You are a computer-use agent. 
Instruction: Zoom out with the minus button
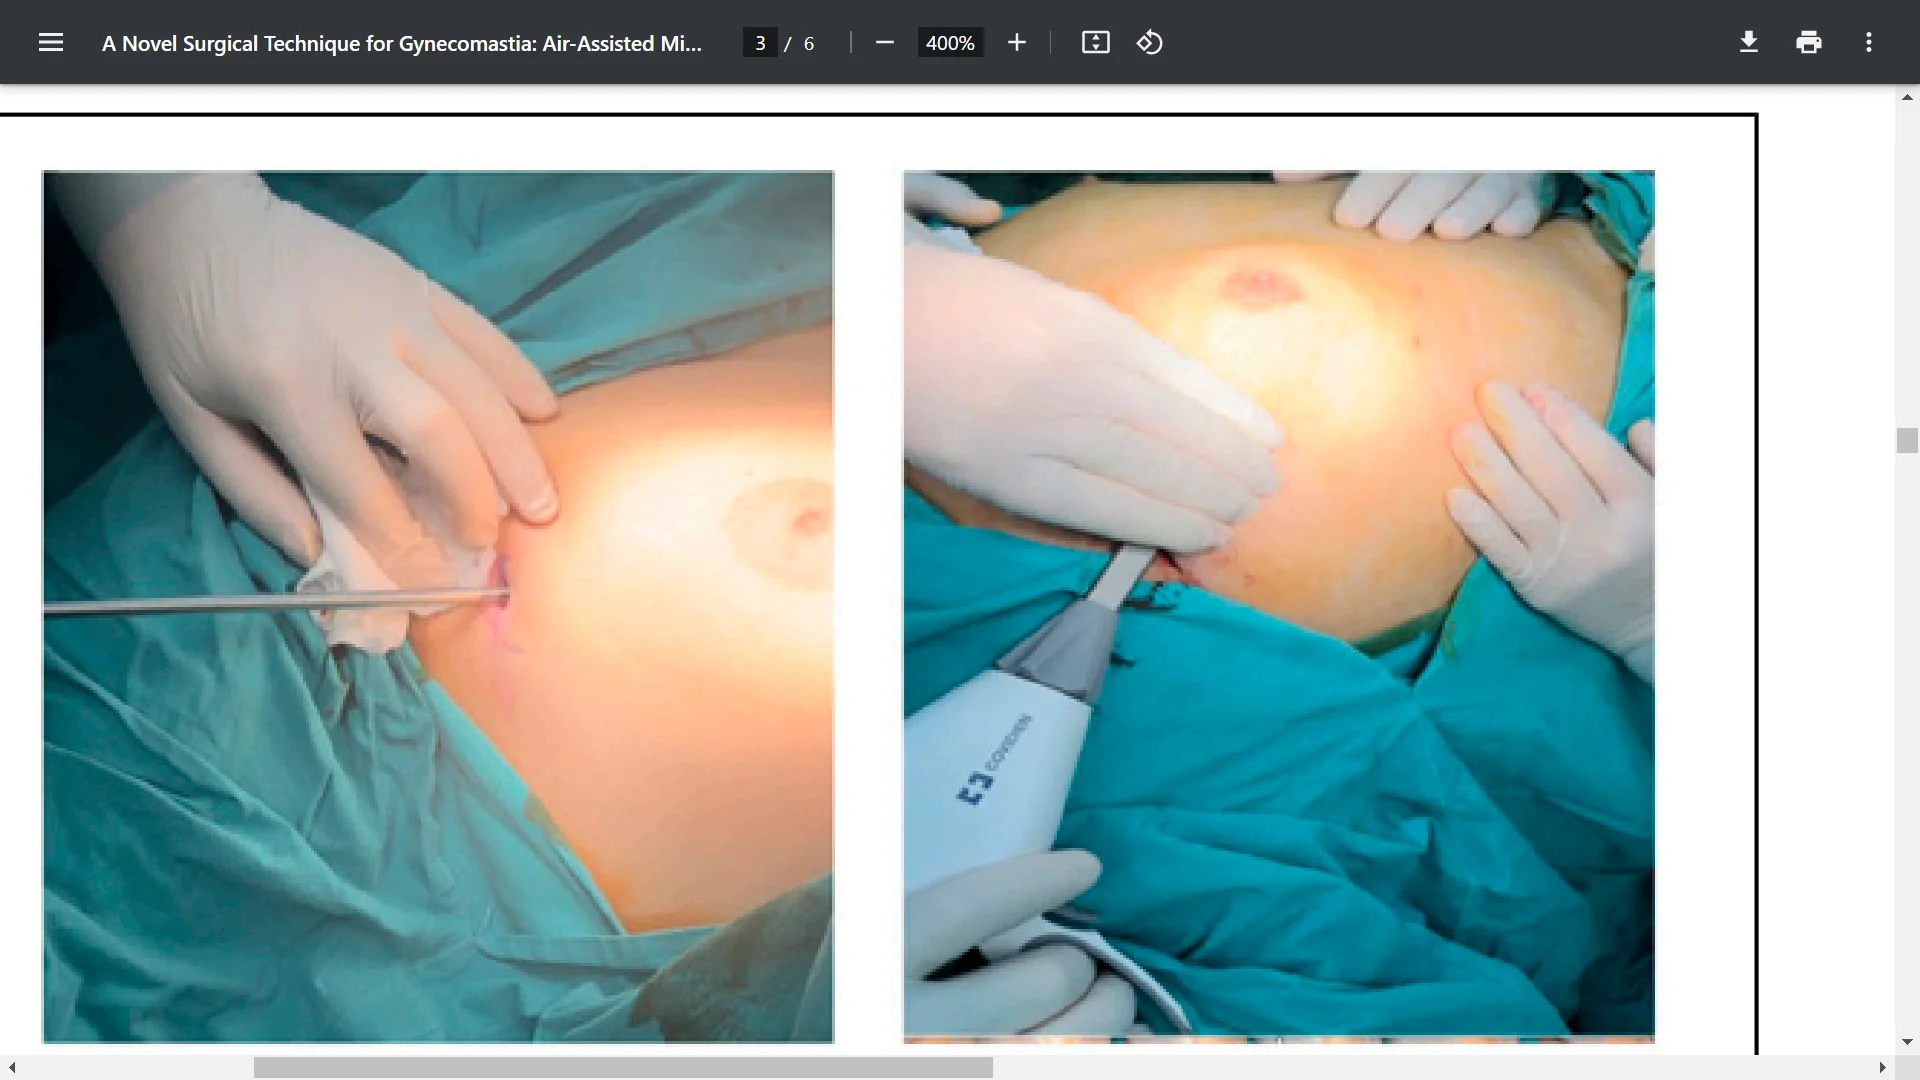884,42
